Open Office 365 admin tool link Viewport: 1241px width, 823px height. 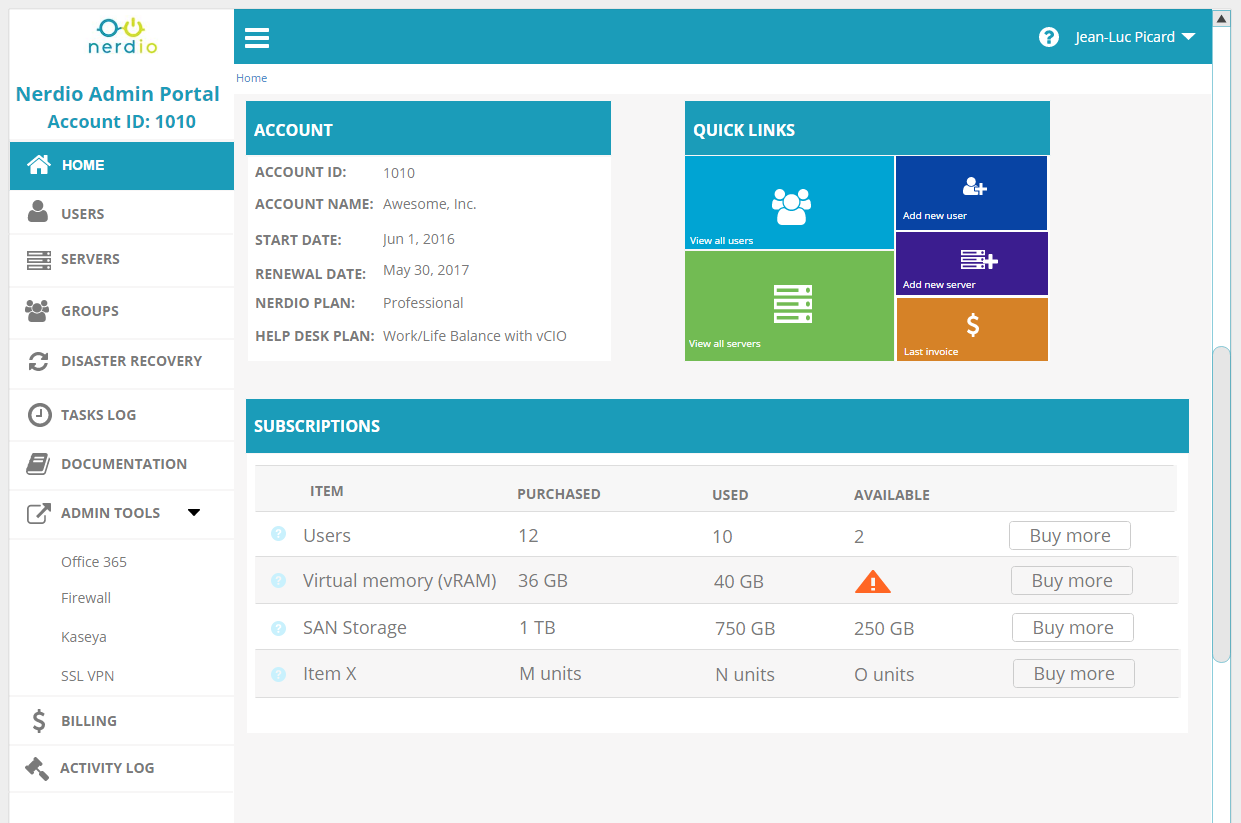(x=94, y=562)
